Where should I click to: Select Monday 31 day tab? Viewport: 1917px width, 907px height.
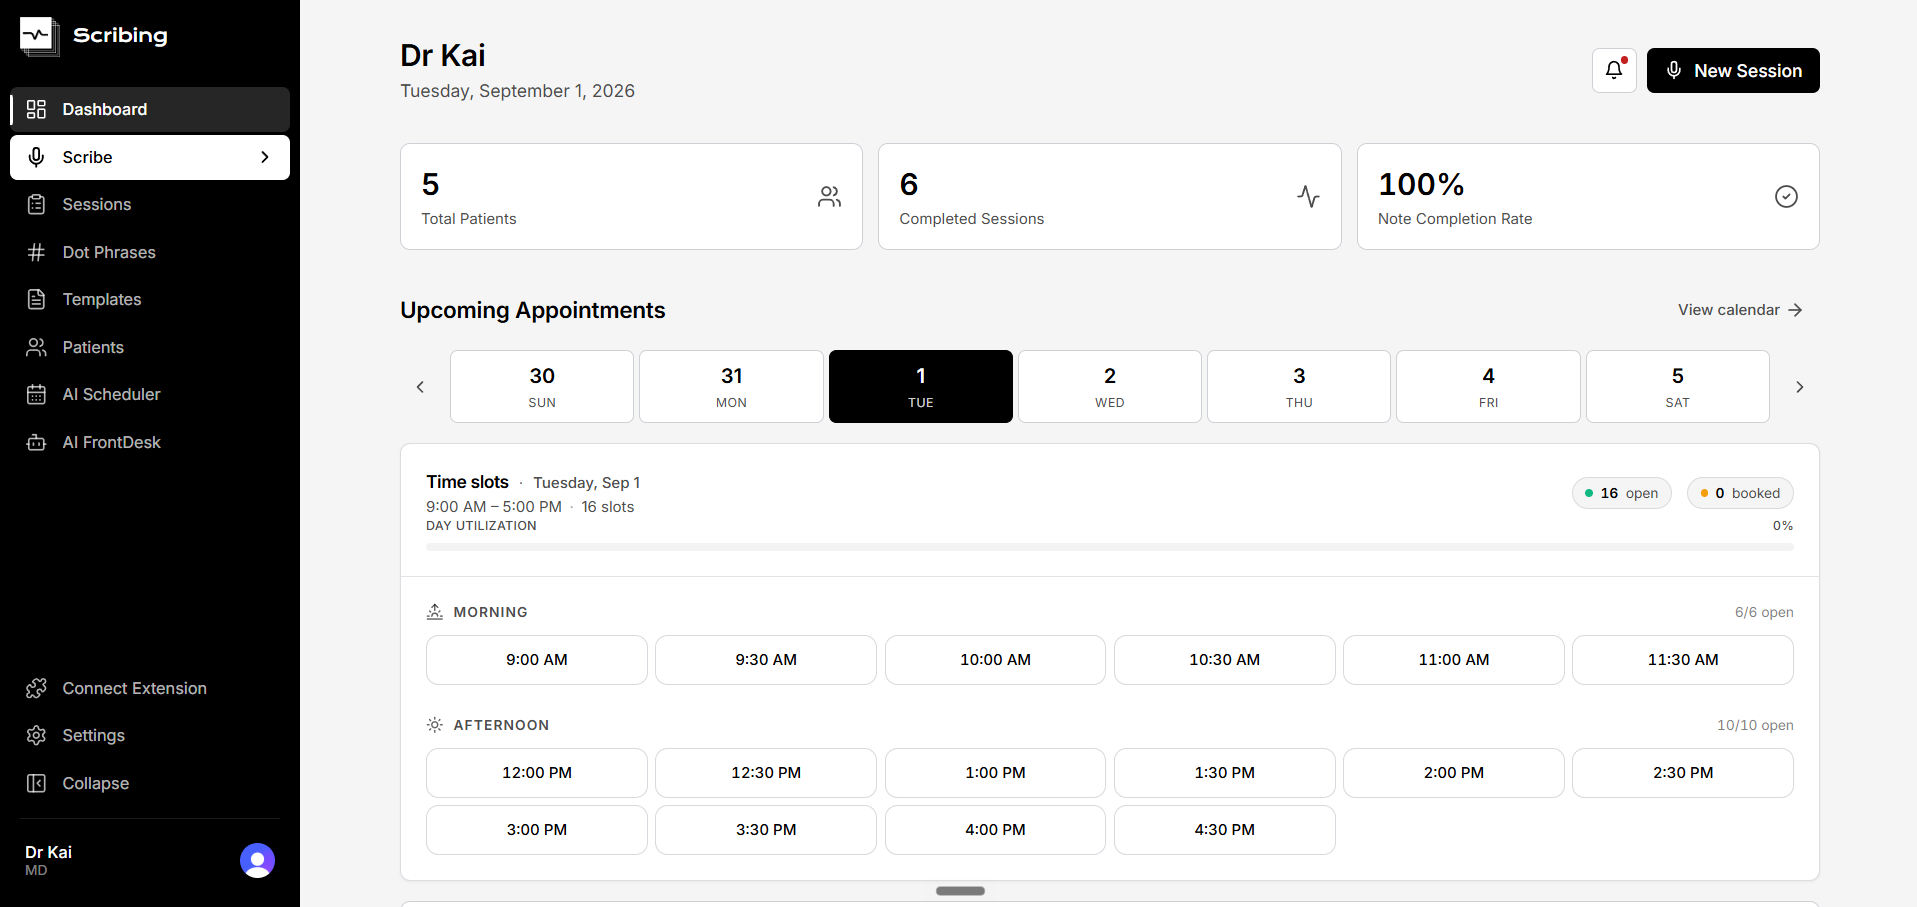click(x=731, y=387)
